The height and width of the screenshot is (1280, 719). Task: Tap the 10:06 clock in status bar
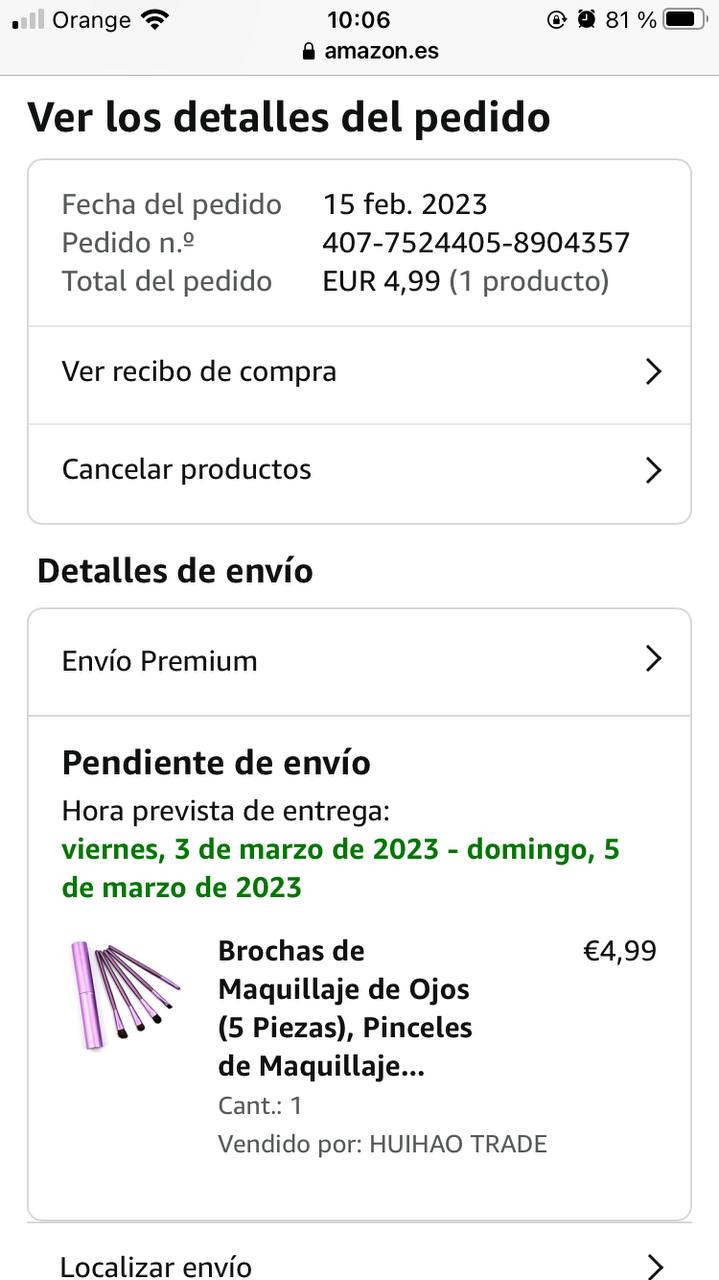click(358, 19)
